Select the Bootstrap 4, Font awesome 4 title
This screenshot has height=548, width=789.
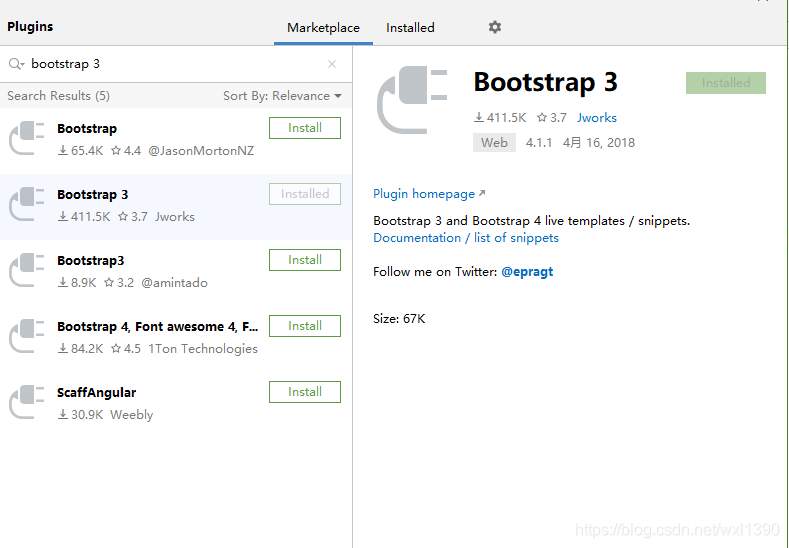pos(157,327)
